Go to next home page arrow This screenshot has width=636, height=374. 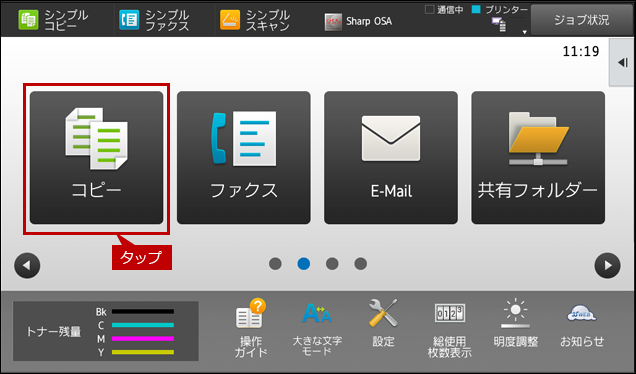[x=607, y=266]
